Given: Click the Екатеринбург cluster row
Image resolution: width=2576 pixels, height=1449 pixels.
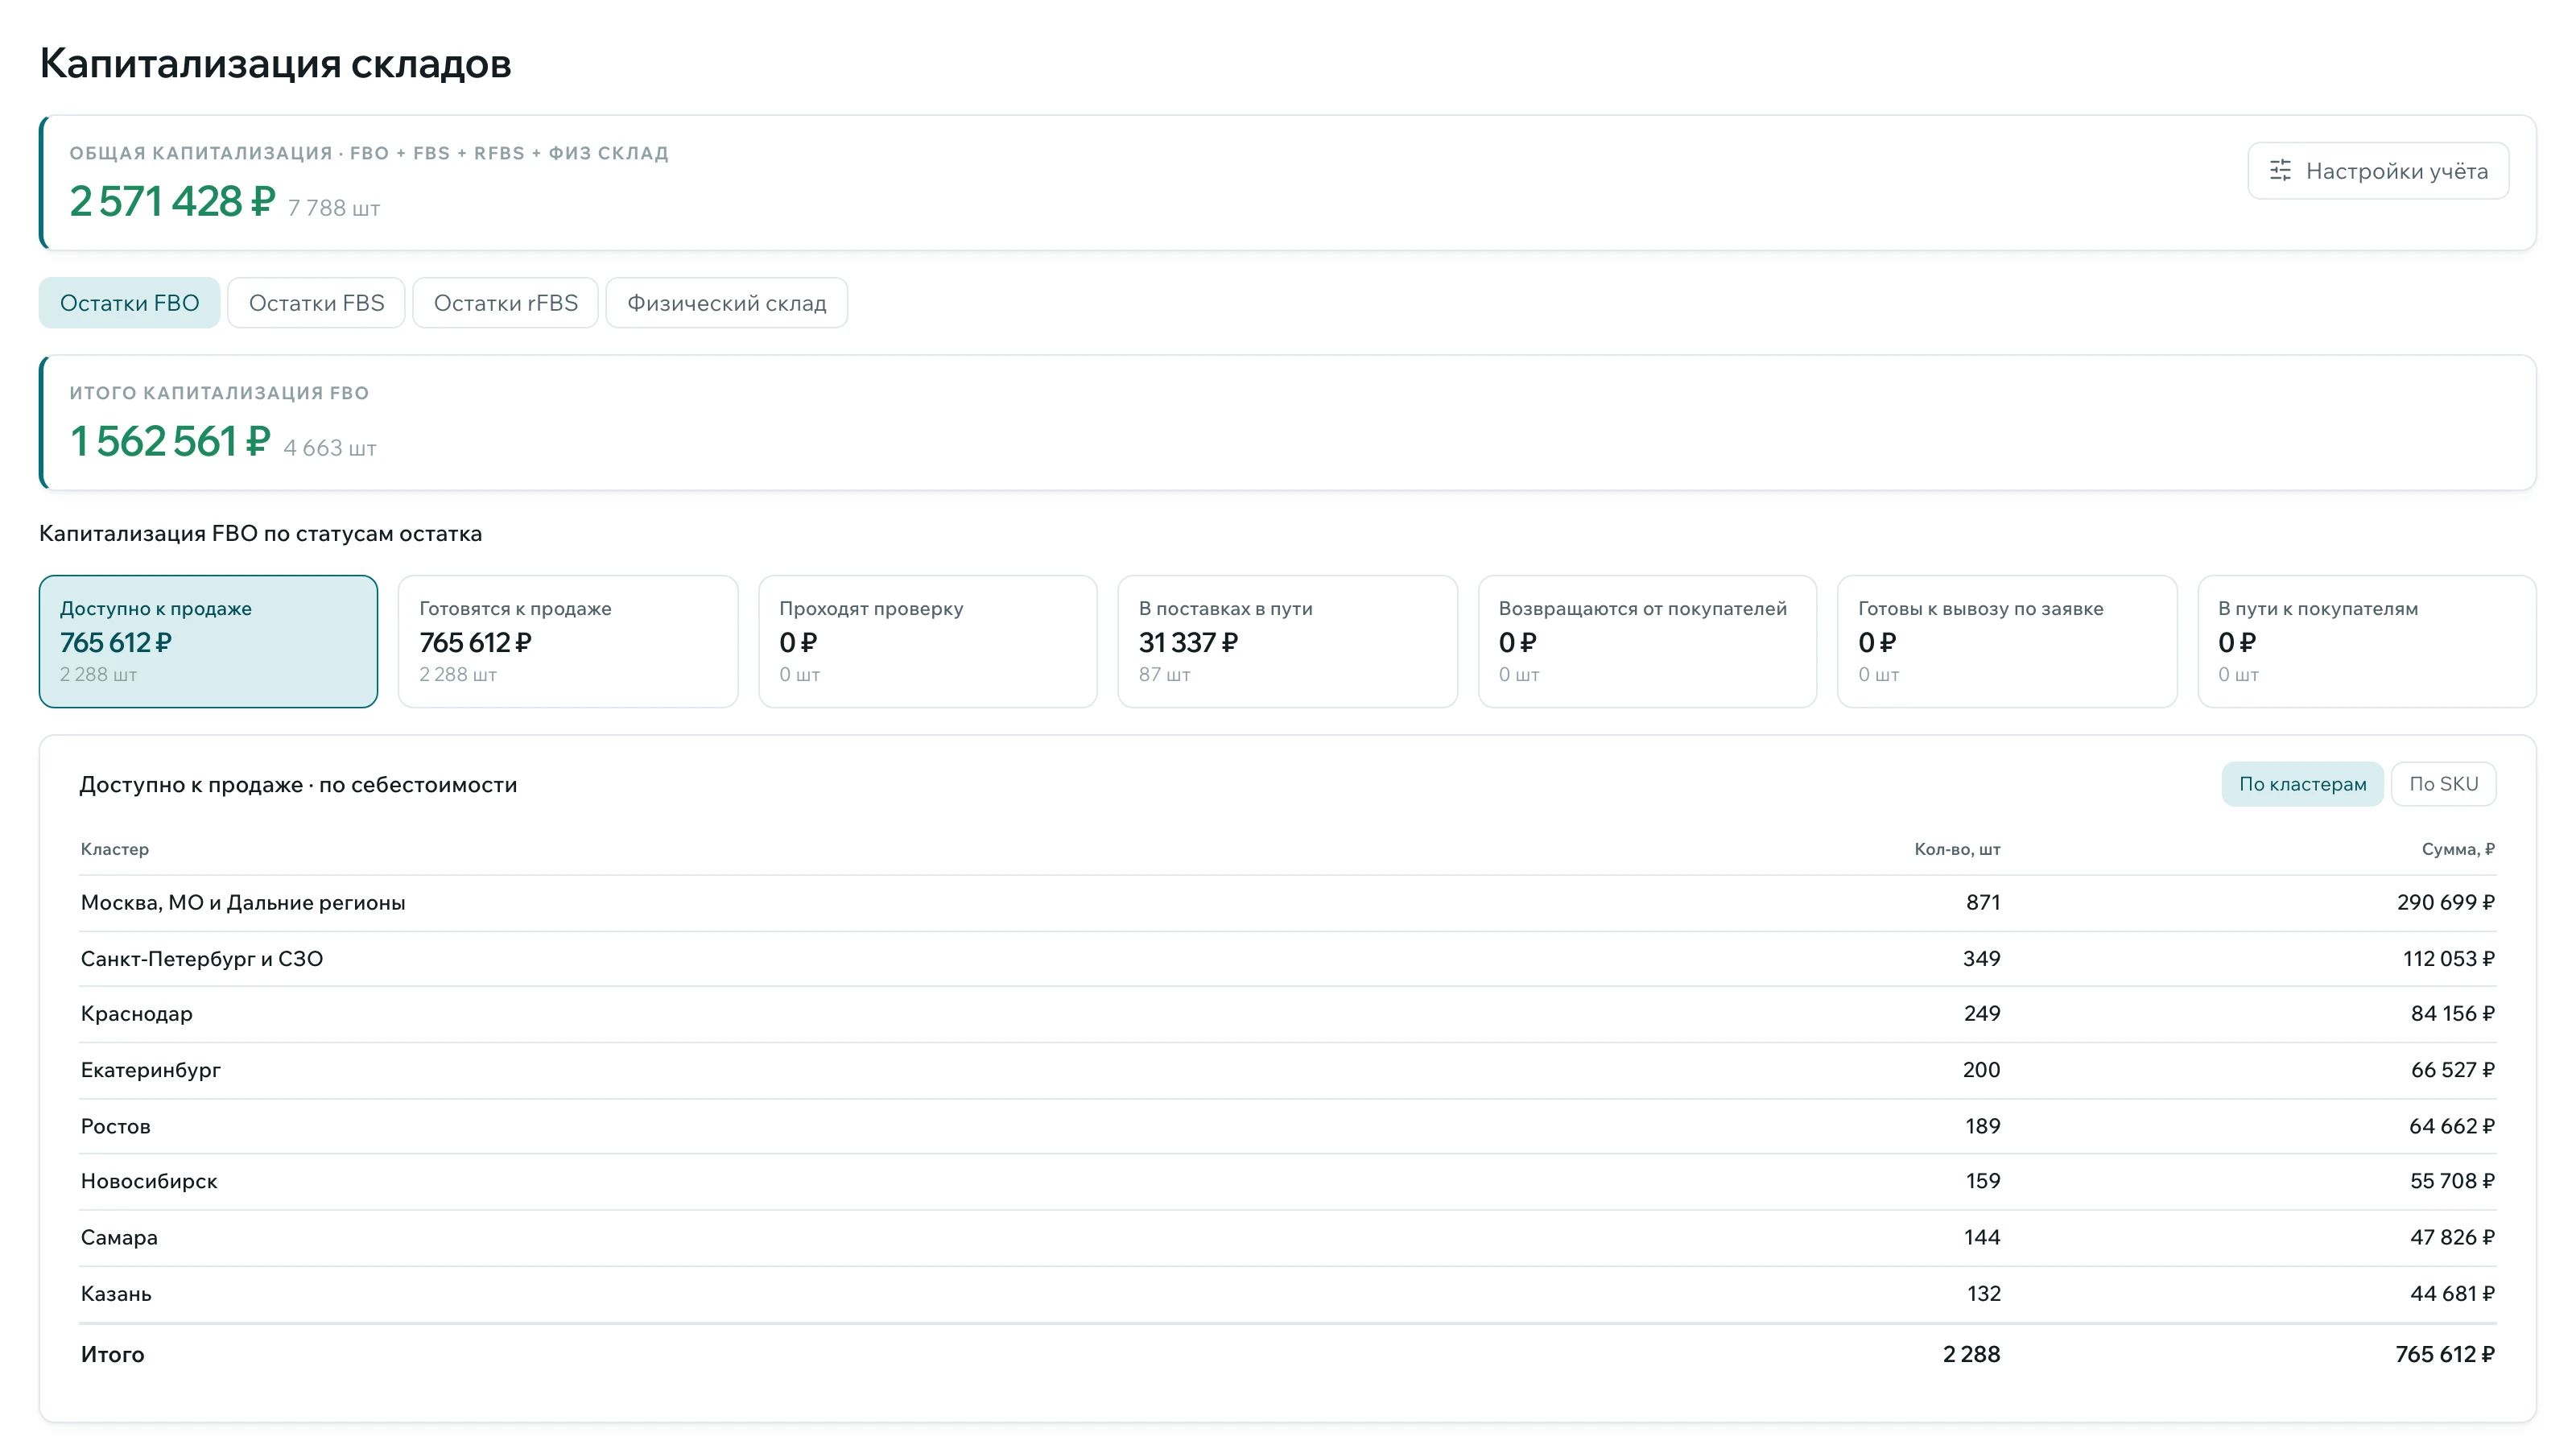Looking at the screenshot, I should click(x=1287, y=1070).
